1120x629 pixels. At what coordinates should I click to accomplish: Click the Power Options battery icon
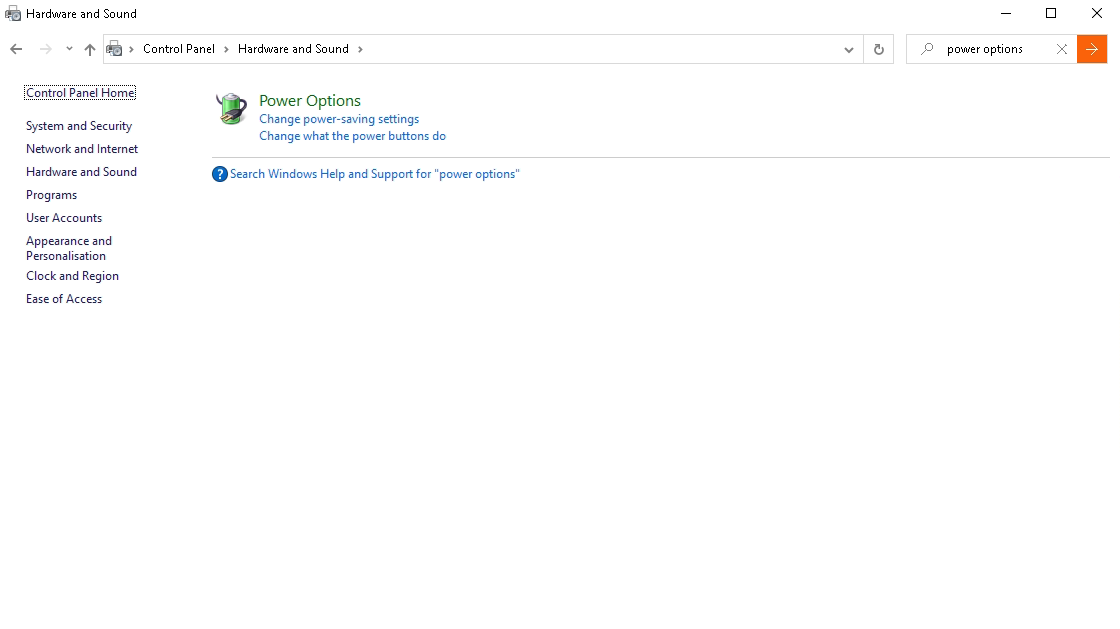coord(231,109)
